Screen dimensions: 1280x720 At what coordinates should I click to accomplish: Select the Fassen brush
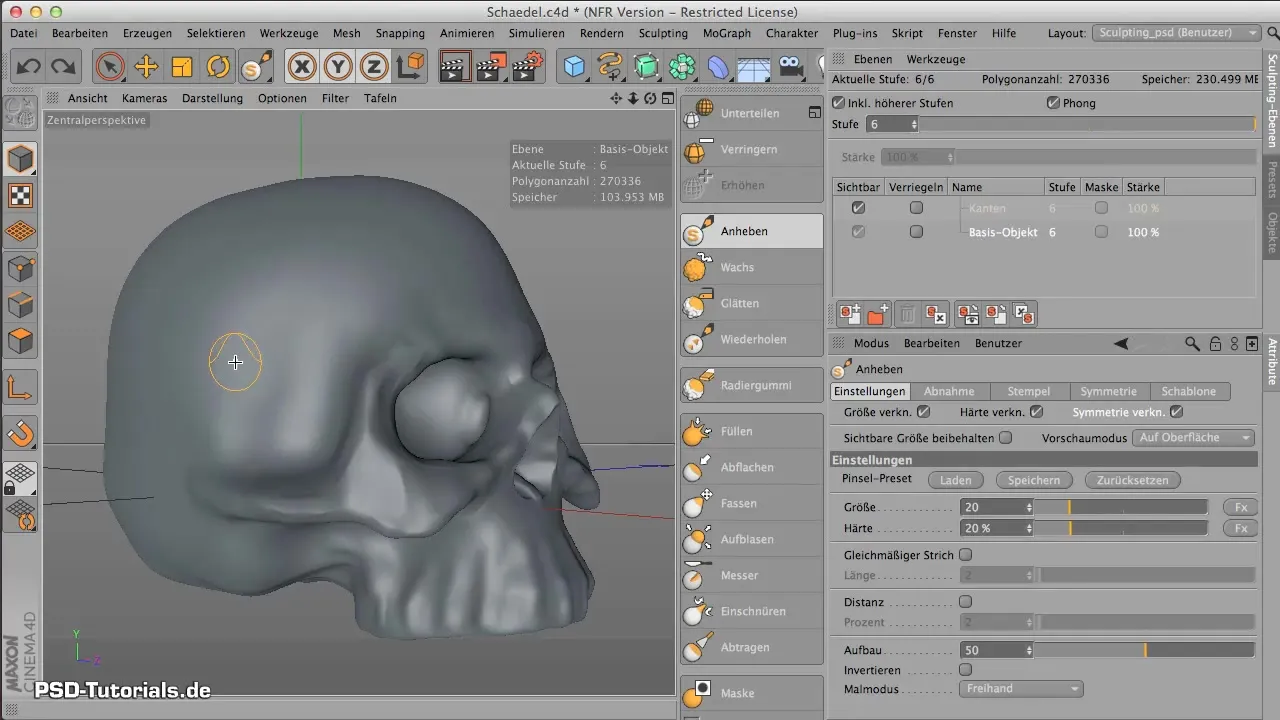click(x=752, y=503)
